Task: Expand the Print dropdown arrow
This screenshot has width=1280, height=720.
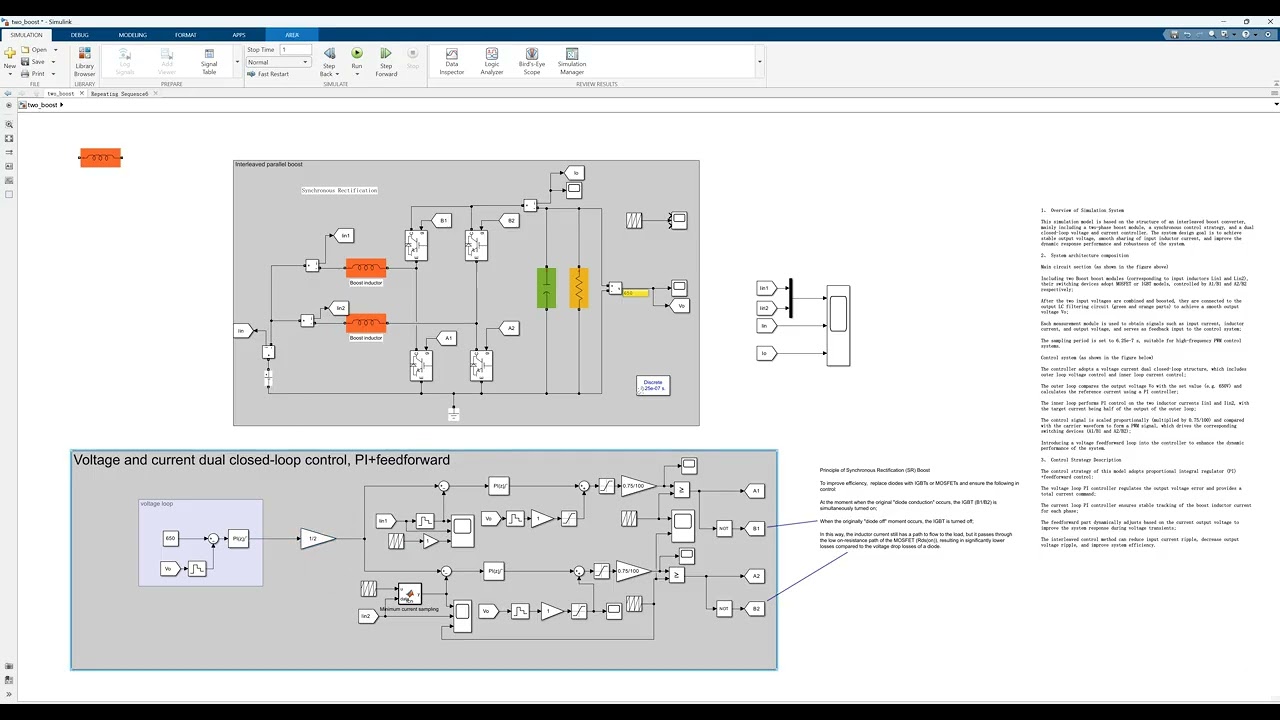Action: (x=54, y=73)
